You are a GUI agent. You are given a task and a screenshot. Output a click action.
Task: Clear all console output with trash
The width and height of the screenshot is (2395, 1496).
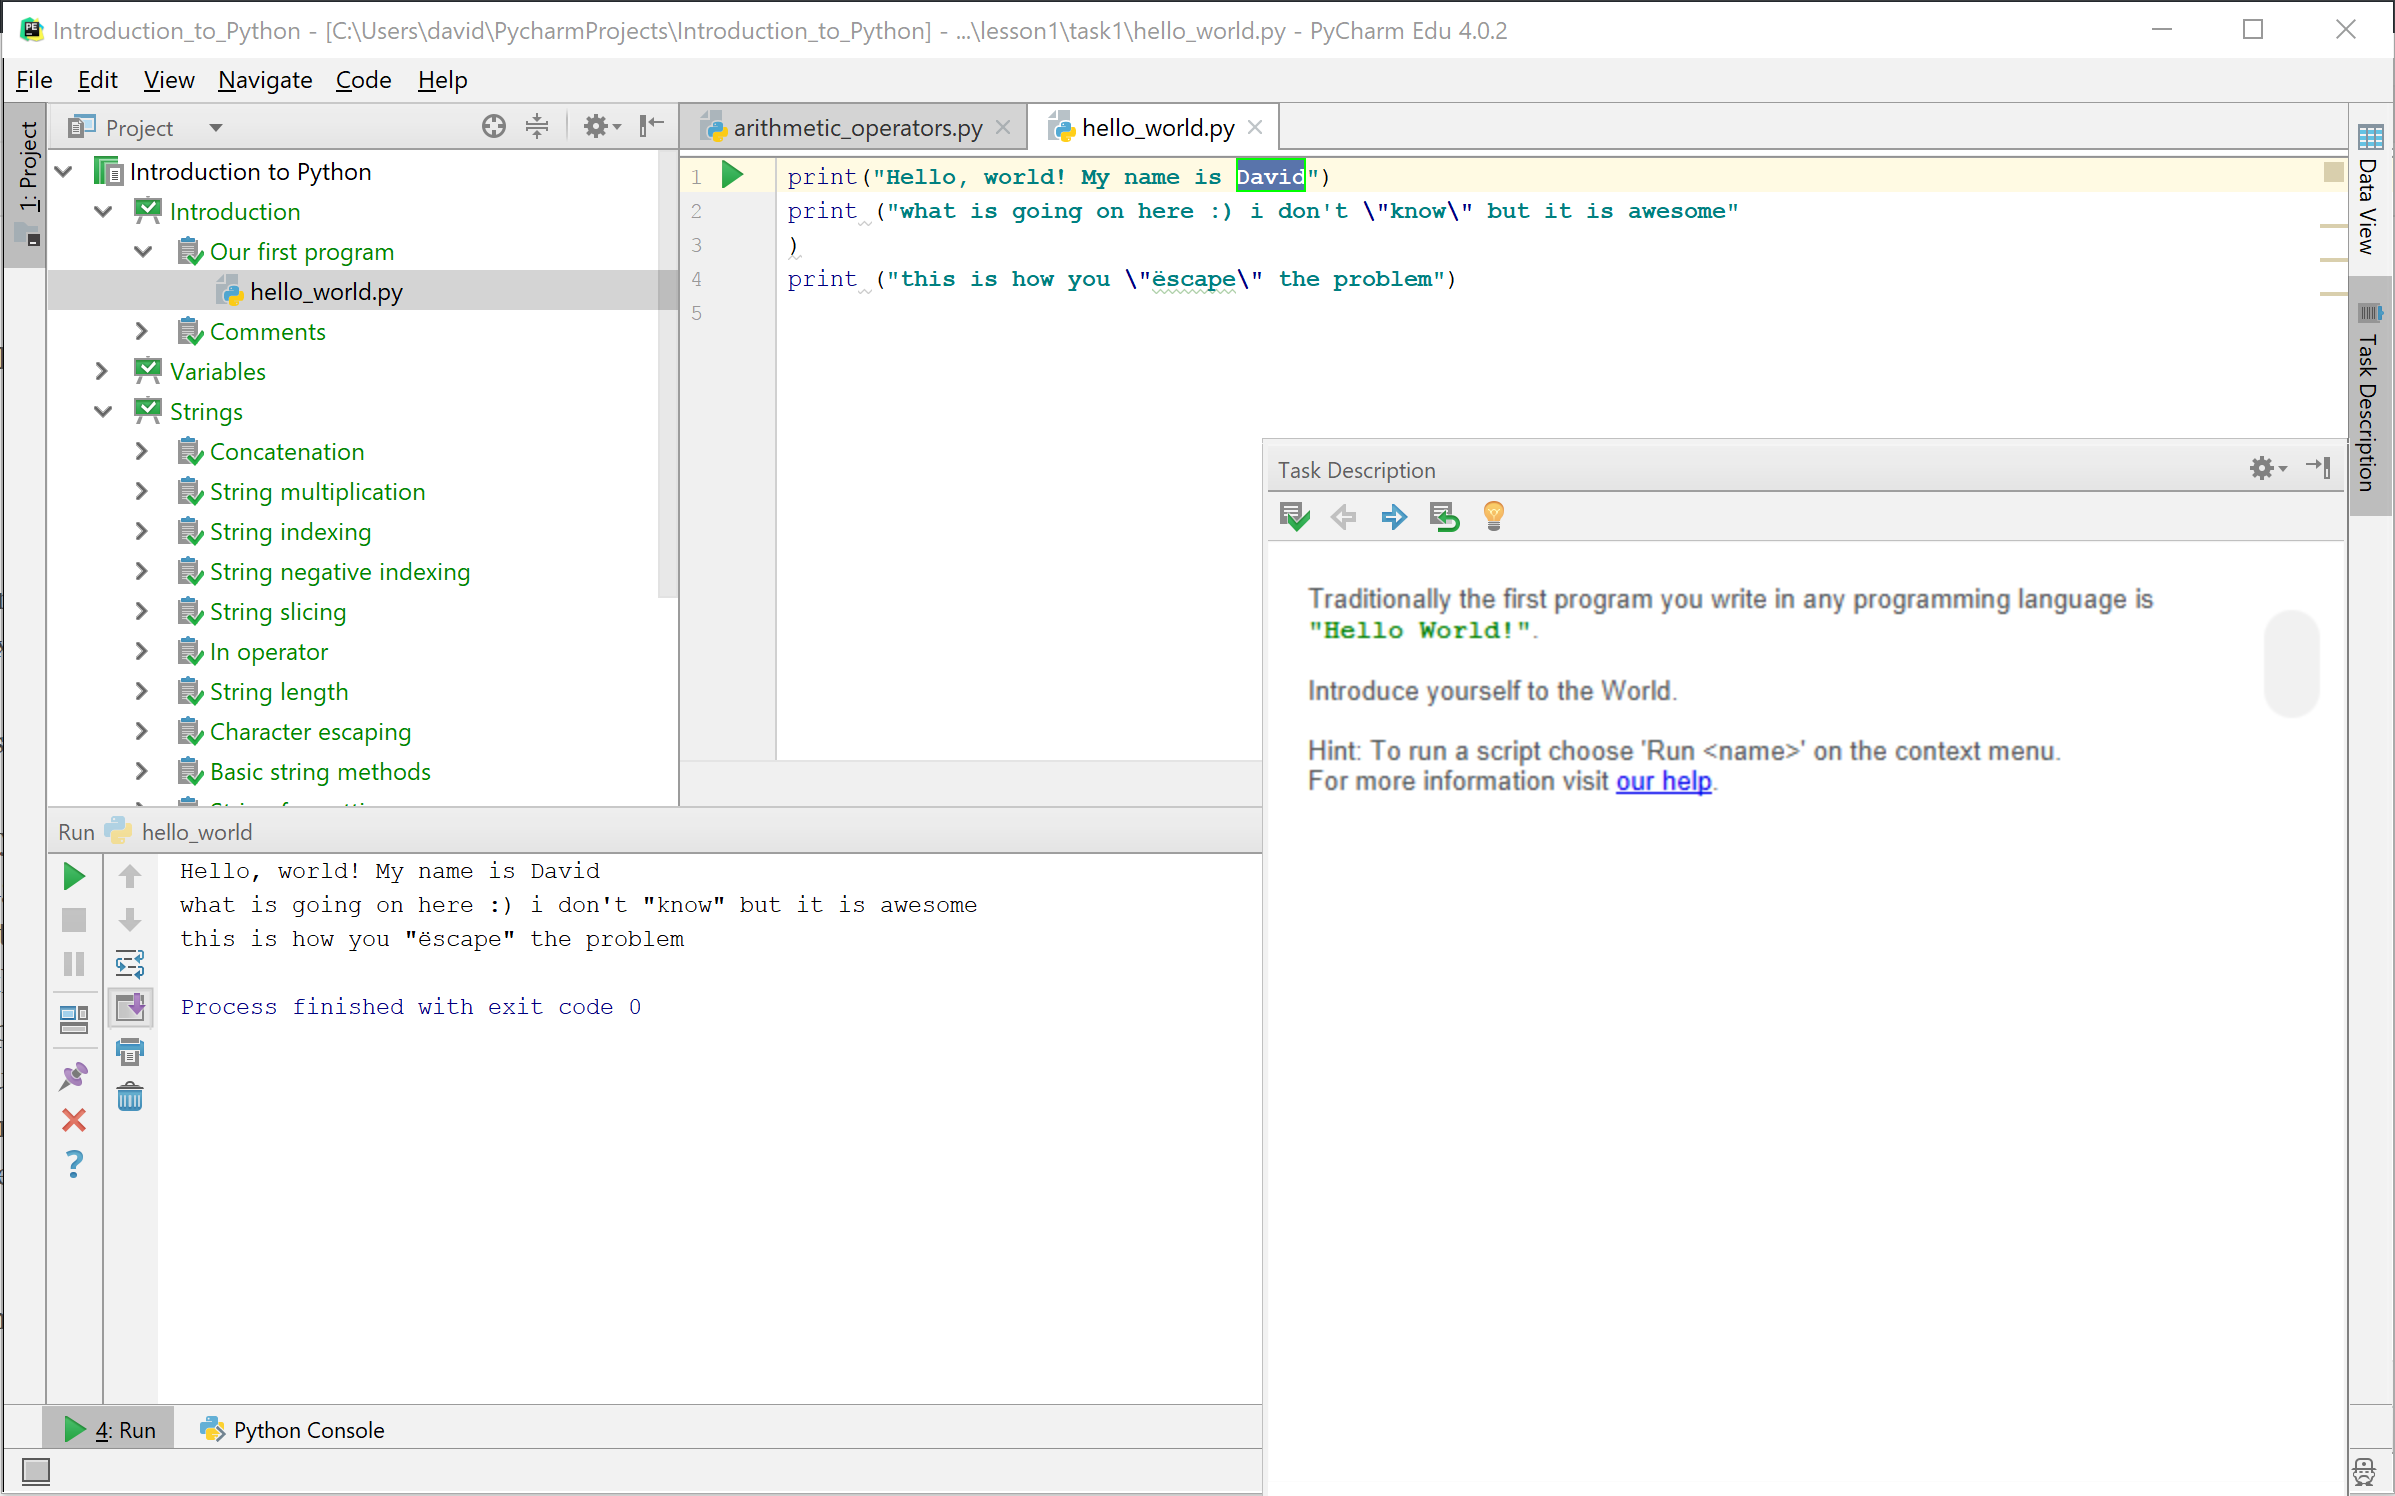click(x=130, y=1097)
